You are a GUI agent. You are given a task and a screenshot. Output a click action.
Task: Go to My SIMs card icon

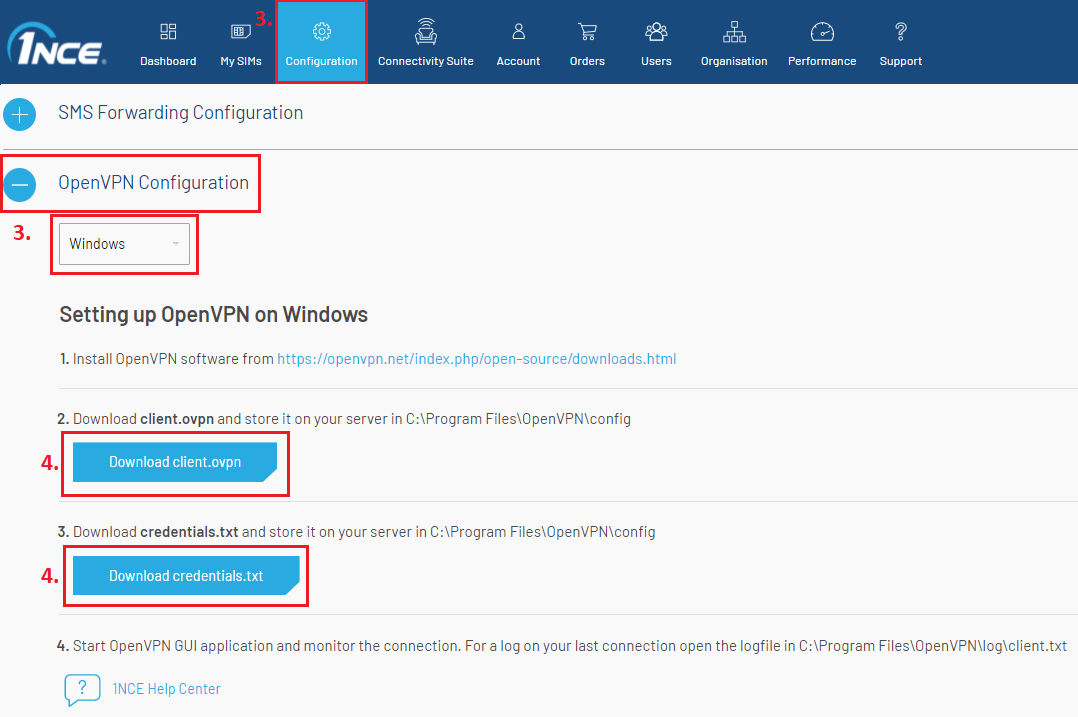(x=241, y=32)
